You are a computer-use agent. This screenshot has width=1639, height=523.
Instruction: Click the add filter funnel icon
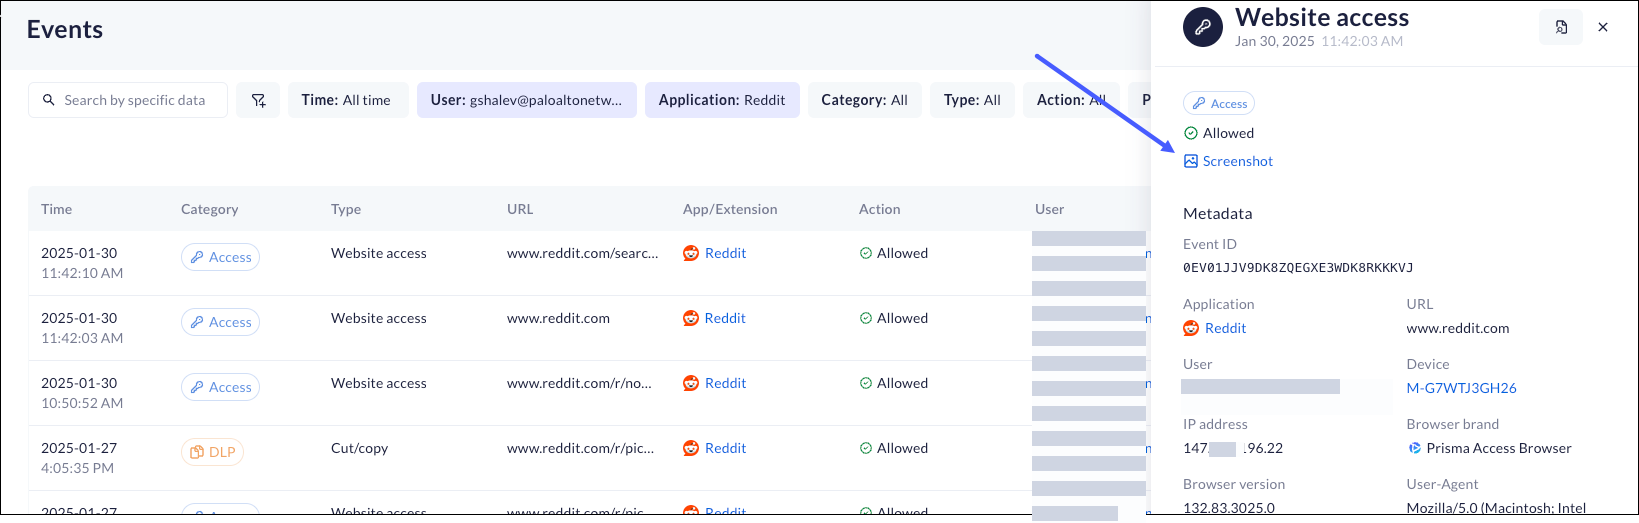[258, 100]
